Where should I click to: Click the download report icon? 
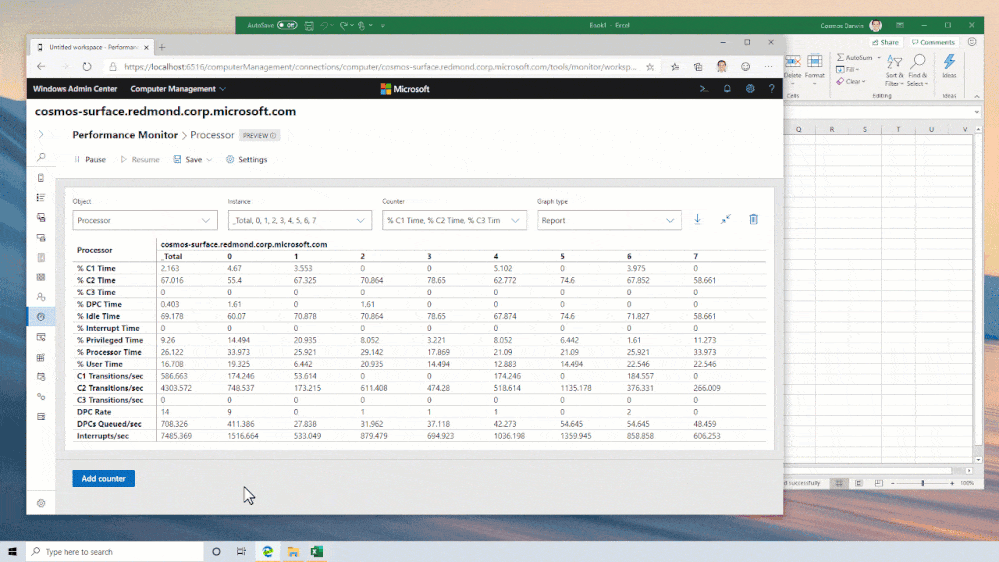point(698,220)
